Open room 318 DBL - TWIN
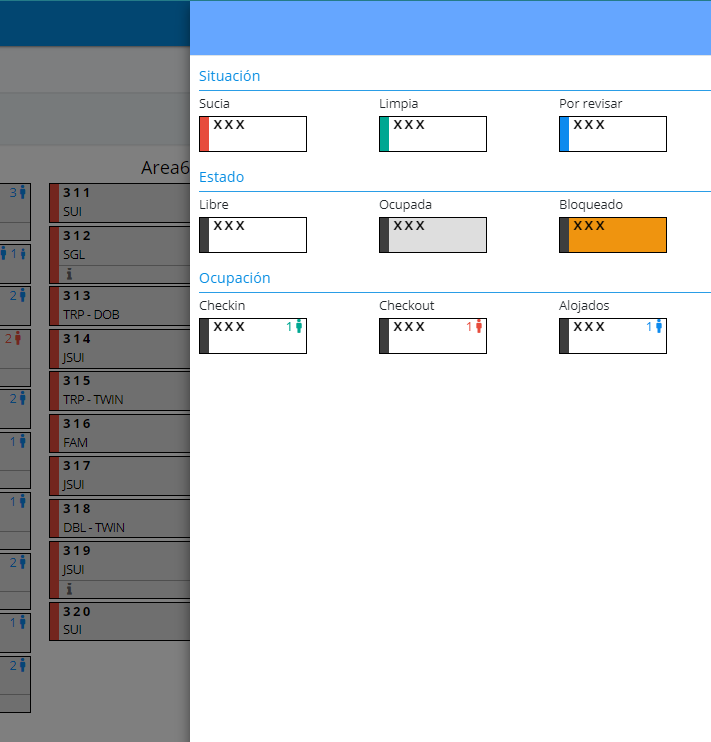The width and height of the screenshot is (711, 742). click(122, 518)
